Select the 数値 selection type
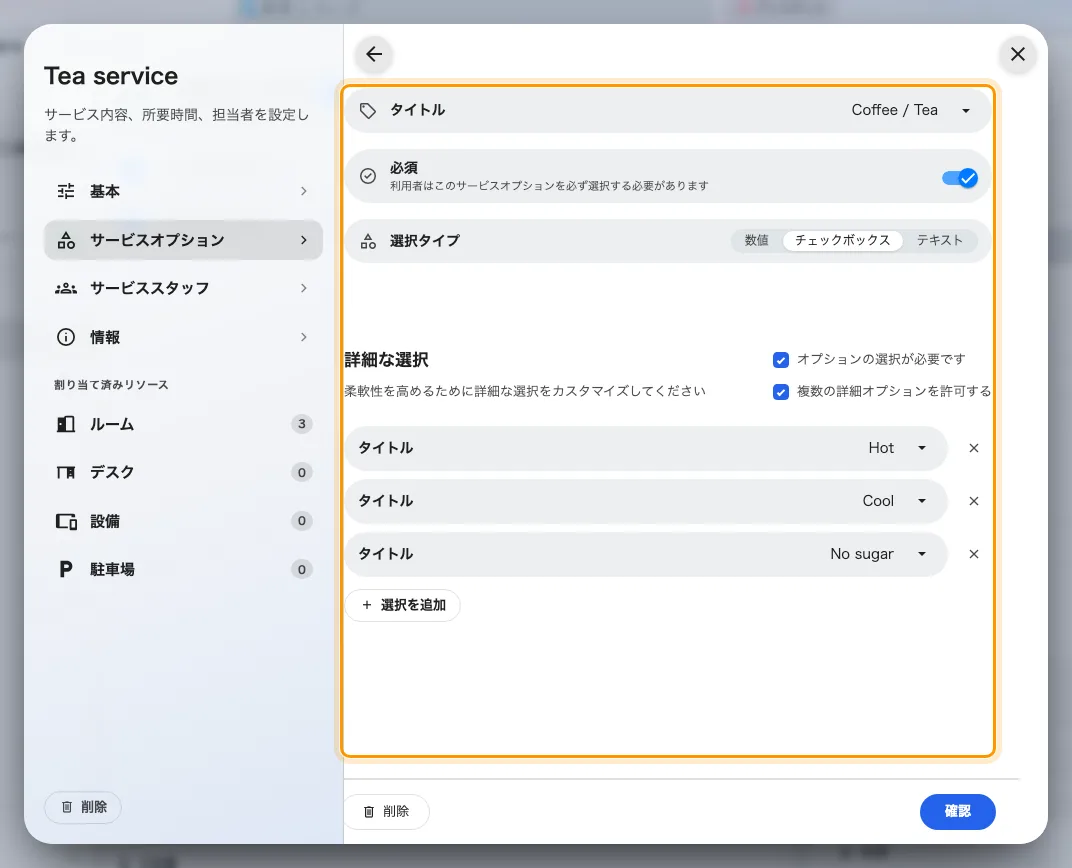The width and height of the screenshot is (1072, 868). coord(756,241)
